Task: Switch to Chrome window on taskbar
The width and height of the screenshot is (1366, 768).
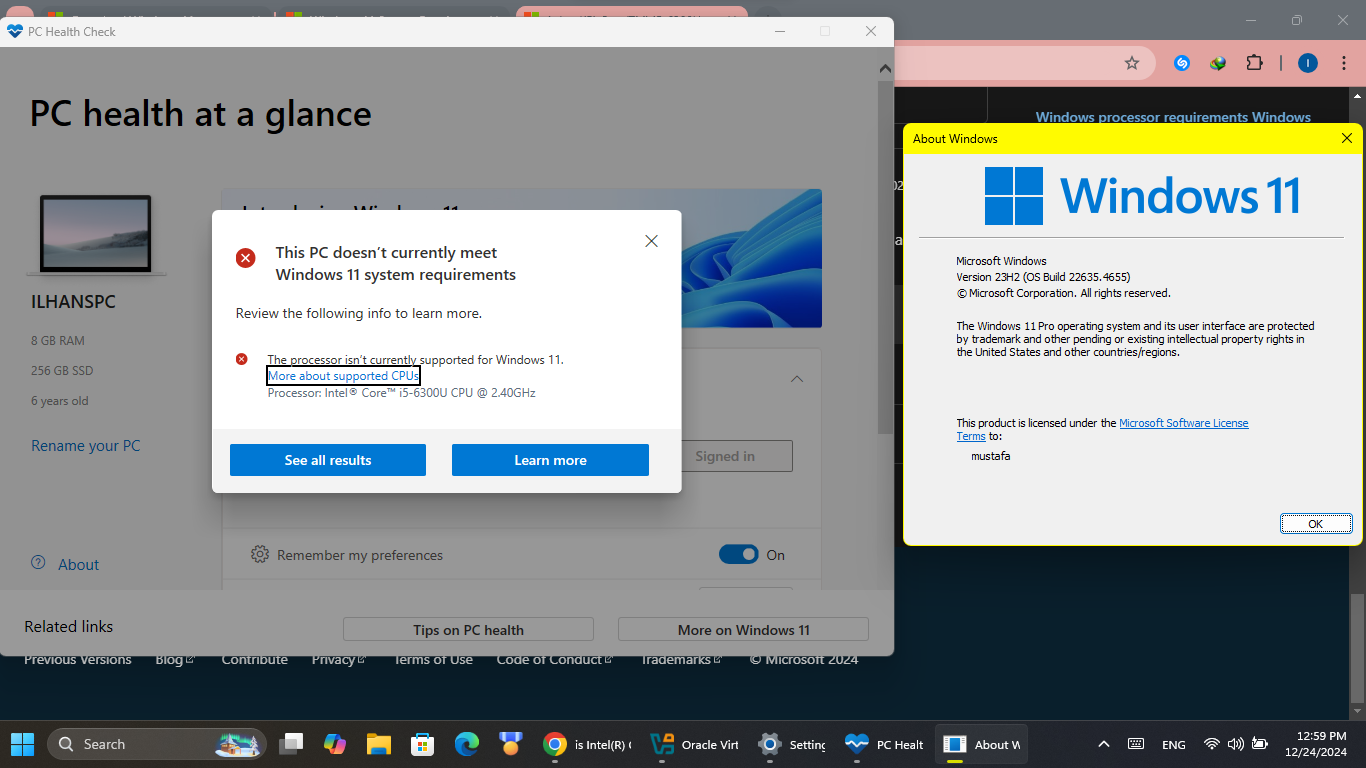Action: pos(587,744)
